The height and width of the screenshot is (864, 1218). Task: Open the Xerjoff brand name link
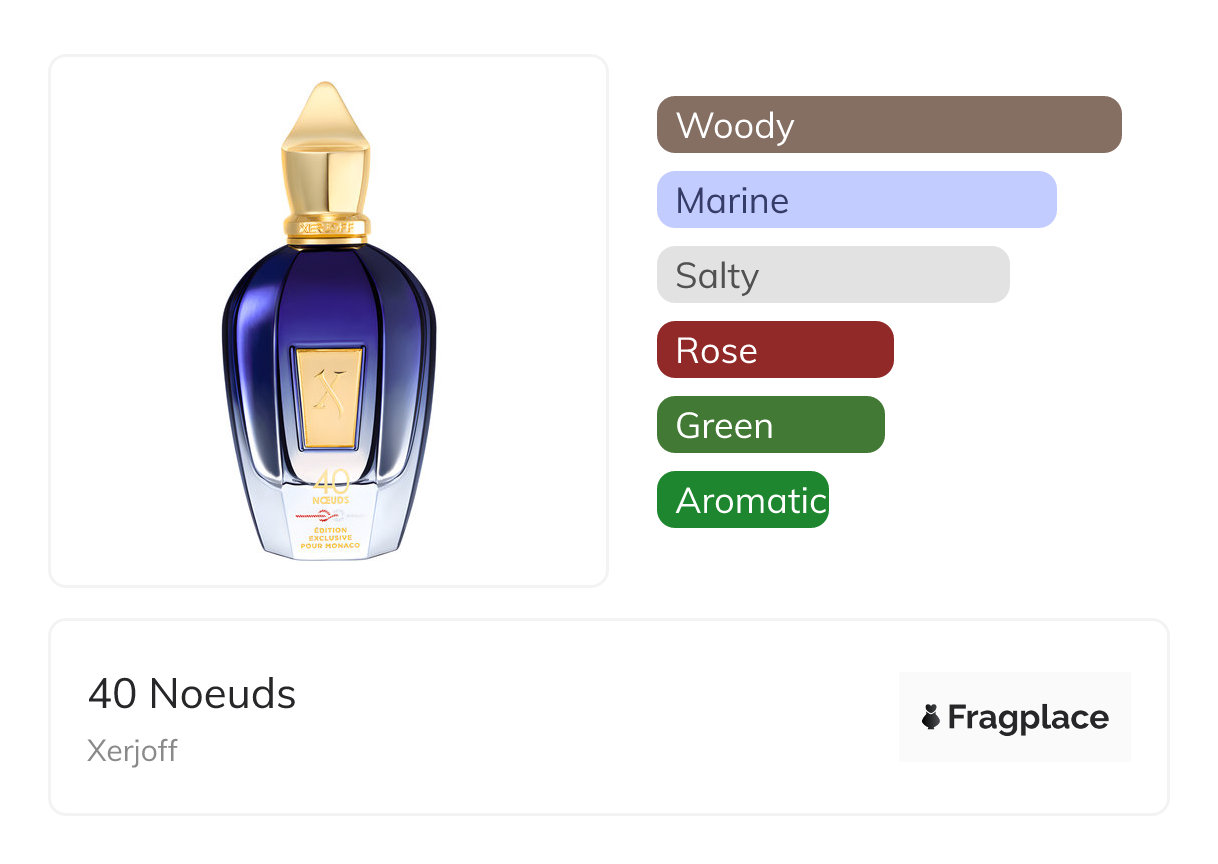pyautogui.click(x=132, y=751)
